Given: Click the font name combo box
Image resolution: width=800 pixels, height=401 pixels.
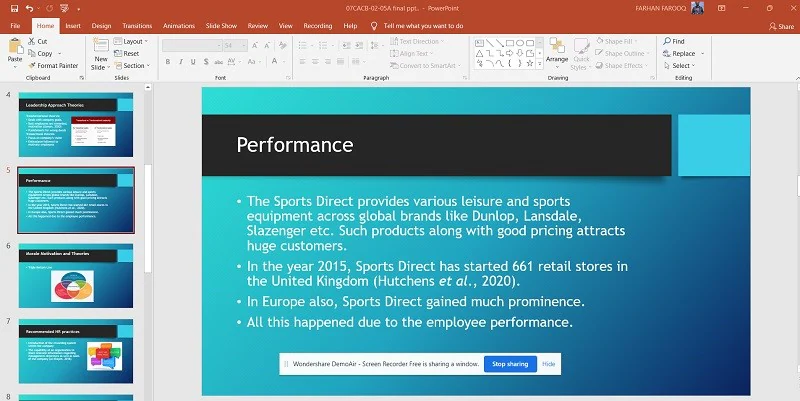Looking at the screenshot, I should pos(192,46).
